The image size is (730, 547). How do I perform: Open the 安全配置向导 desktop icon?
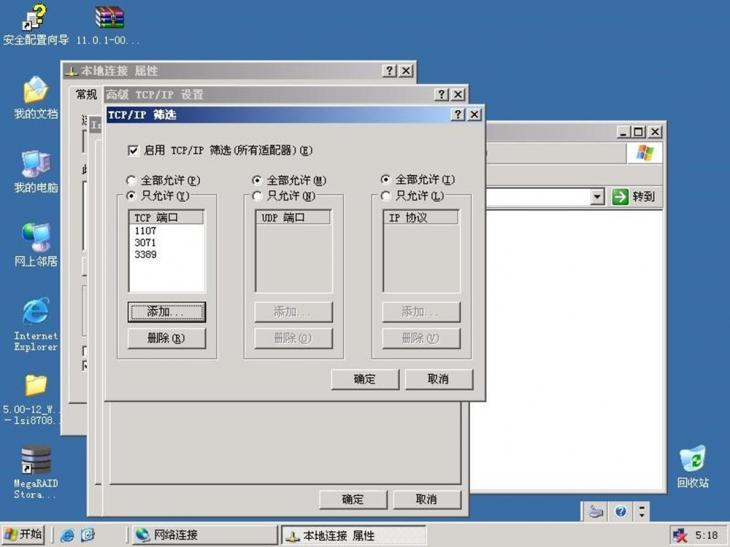[35, 18]
